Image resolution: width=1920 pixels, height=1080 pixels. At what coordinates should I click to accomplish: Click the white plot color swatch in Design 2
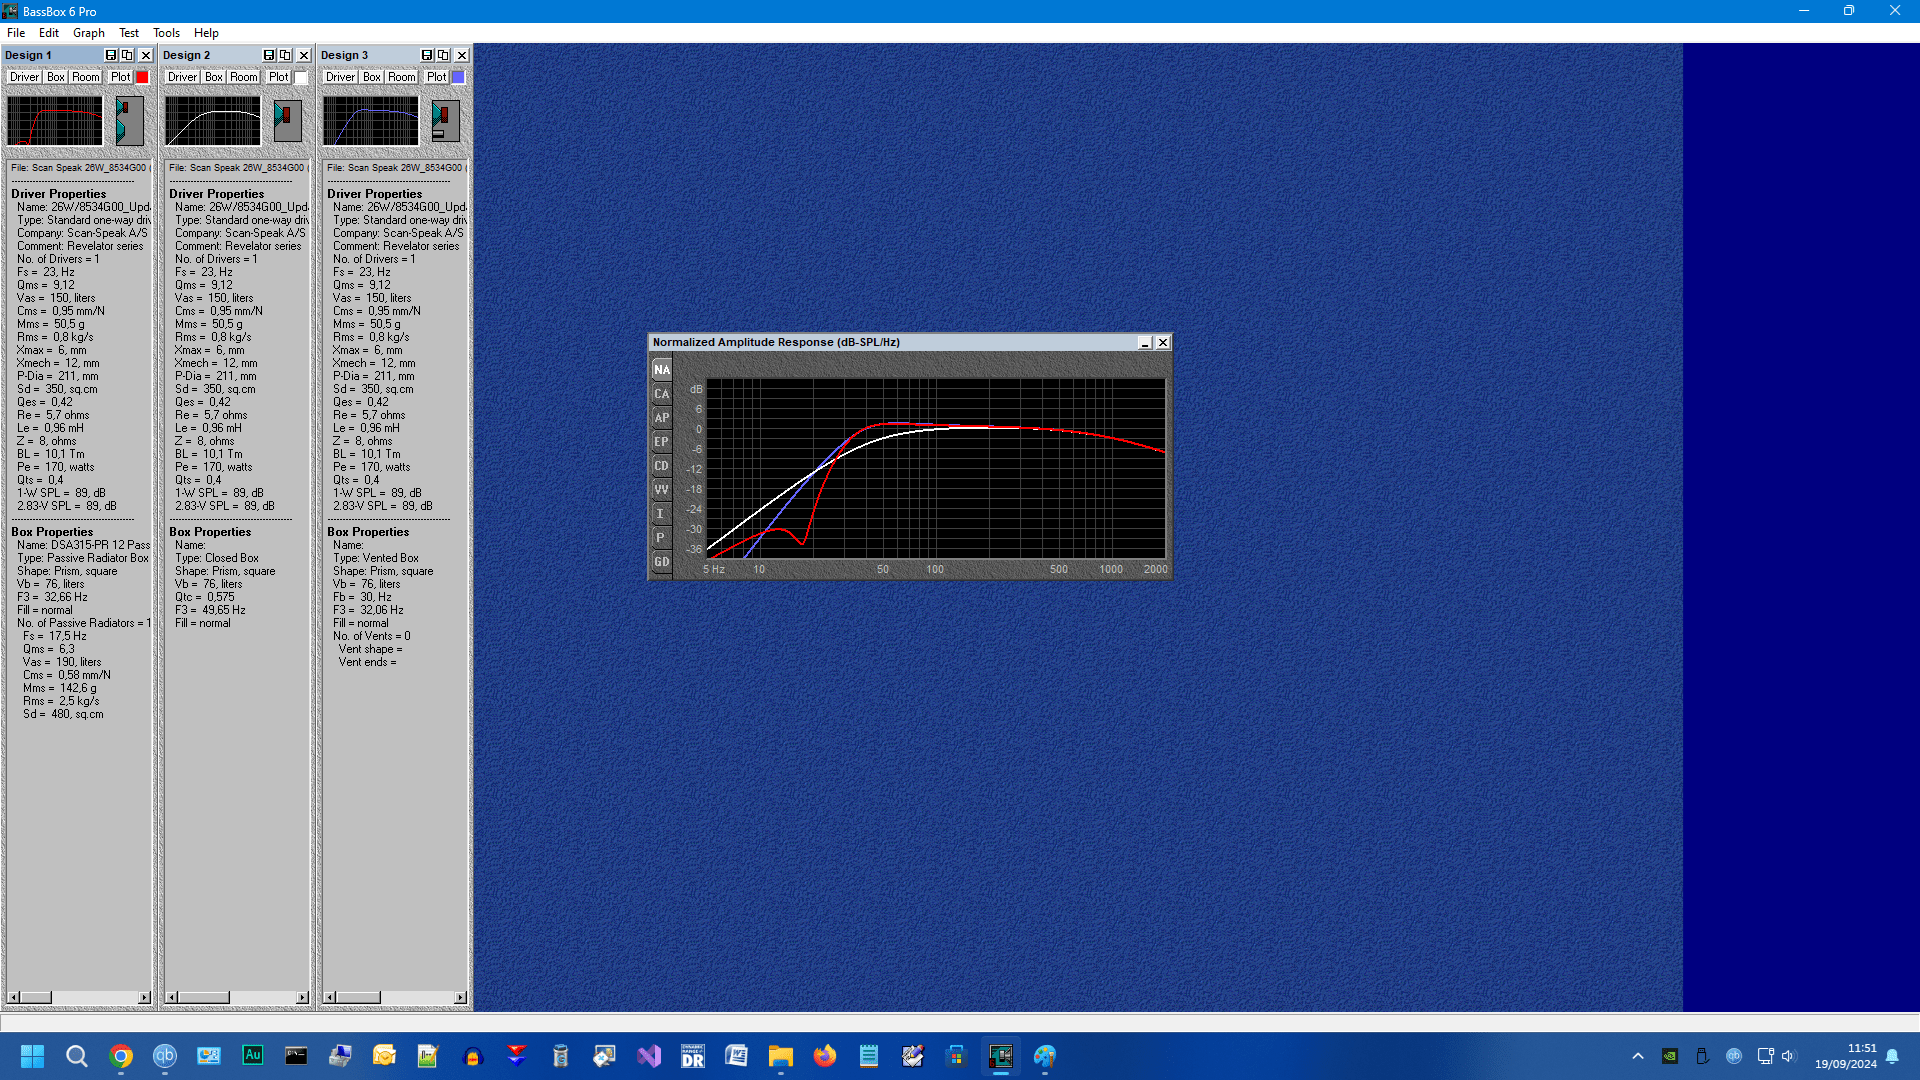coord(300,77)
